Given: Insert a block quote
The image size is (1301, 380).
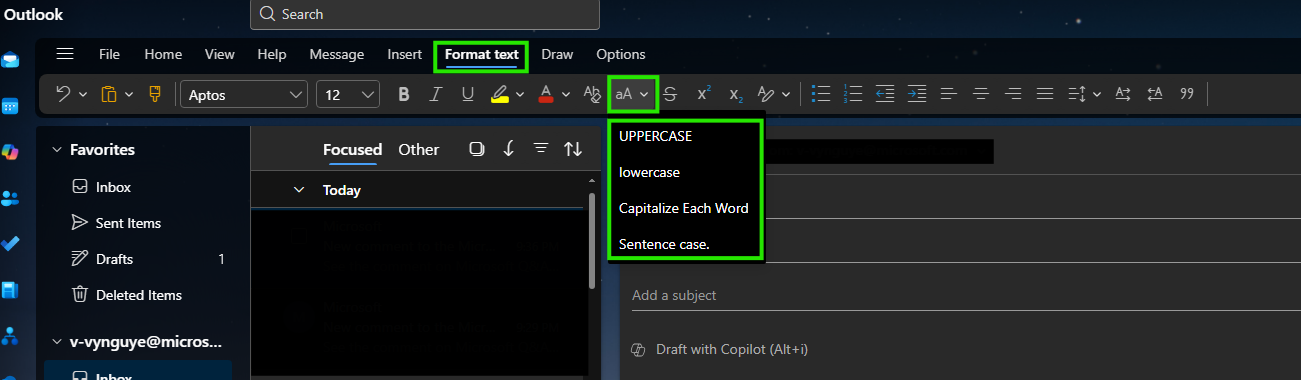Looking at the screenshot, I should click(x=1187, y=94).
